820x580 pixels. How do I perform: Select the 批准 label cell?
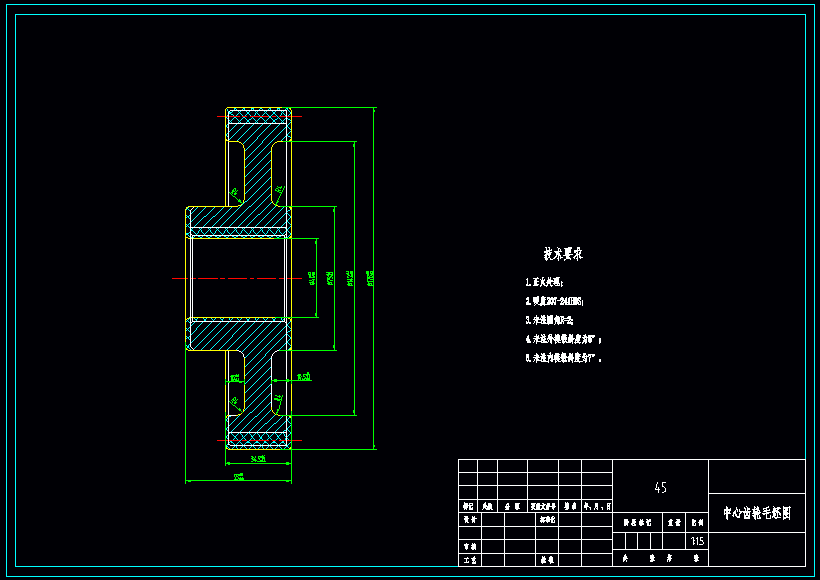[x=548, y=560]
